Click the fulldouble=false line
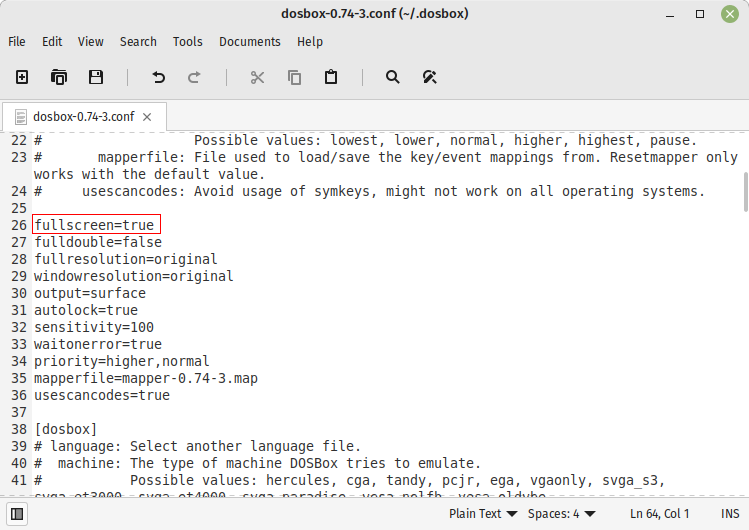The height and width of the screenshot is (530, 749). pos(98,242)
